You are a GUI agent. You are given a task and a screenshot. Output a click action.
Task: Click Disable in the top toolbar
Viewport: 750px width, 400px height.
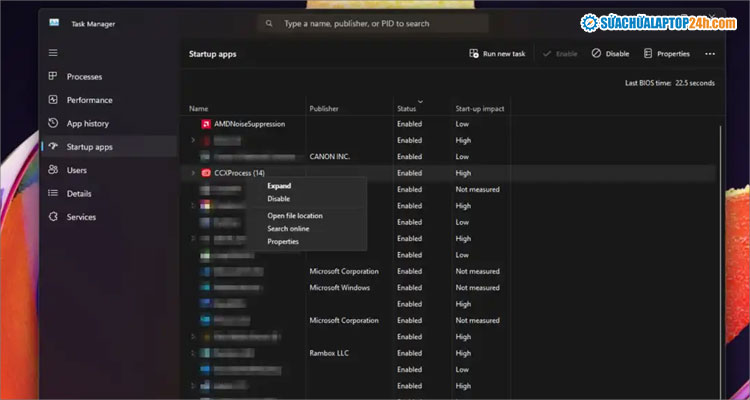(x=610, y=53)
